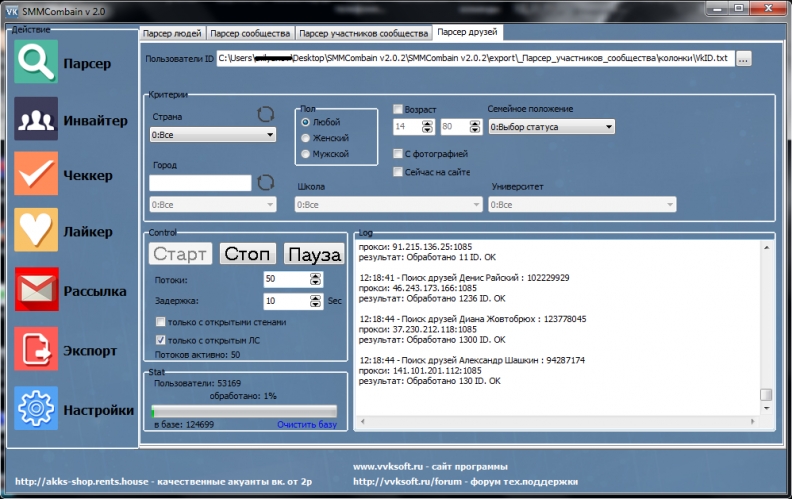The width and height of the screenshot is (792, 499).
Task: Uncheck только с открытым ЛС checkbox
Action: 161,340
